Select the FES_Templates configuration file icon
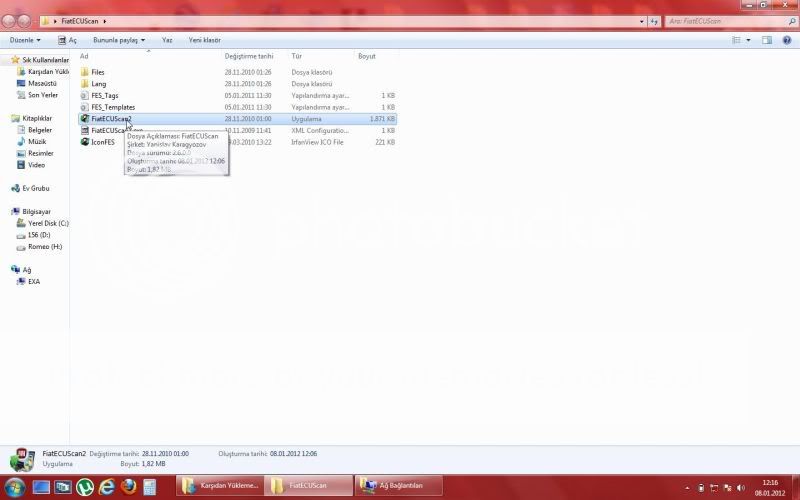Screen dimensions: 800x500 tap(85, 107)
